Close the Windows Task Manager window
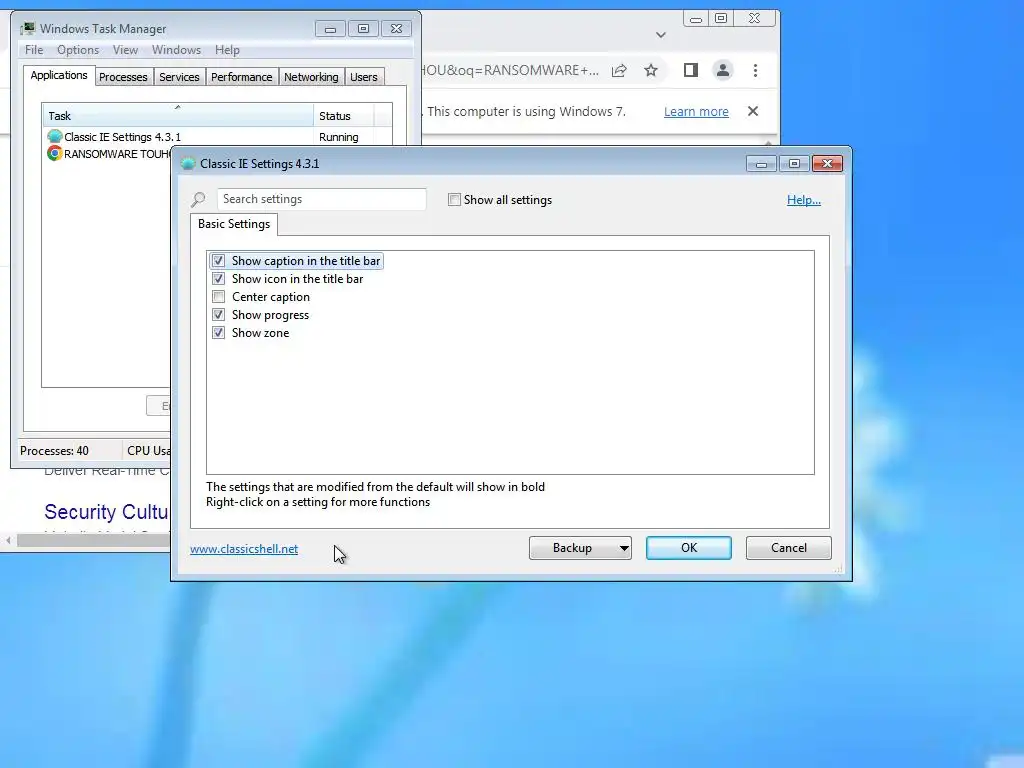 pos(396,29)
